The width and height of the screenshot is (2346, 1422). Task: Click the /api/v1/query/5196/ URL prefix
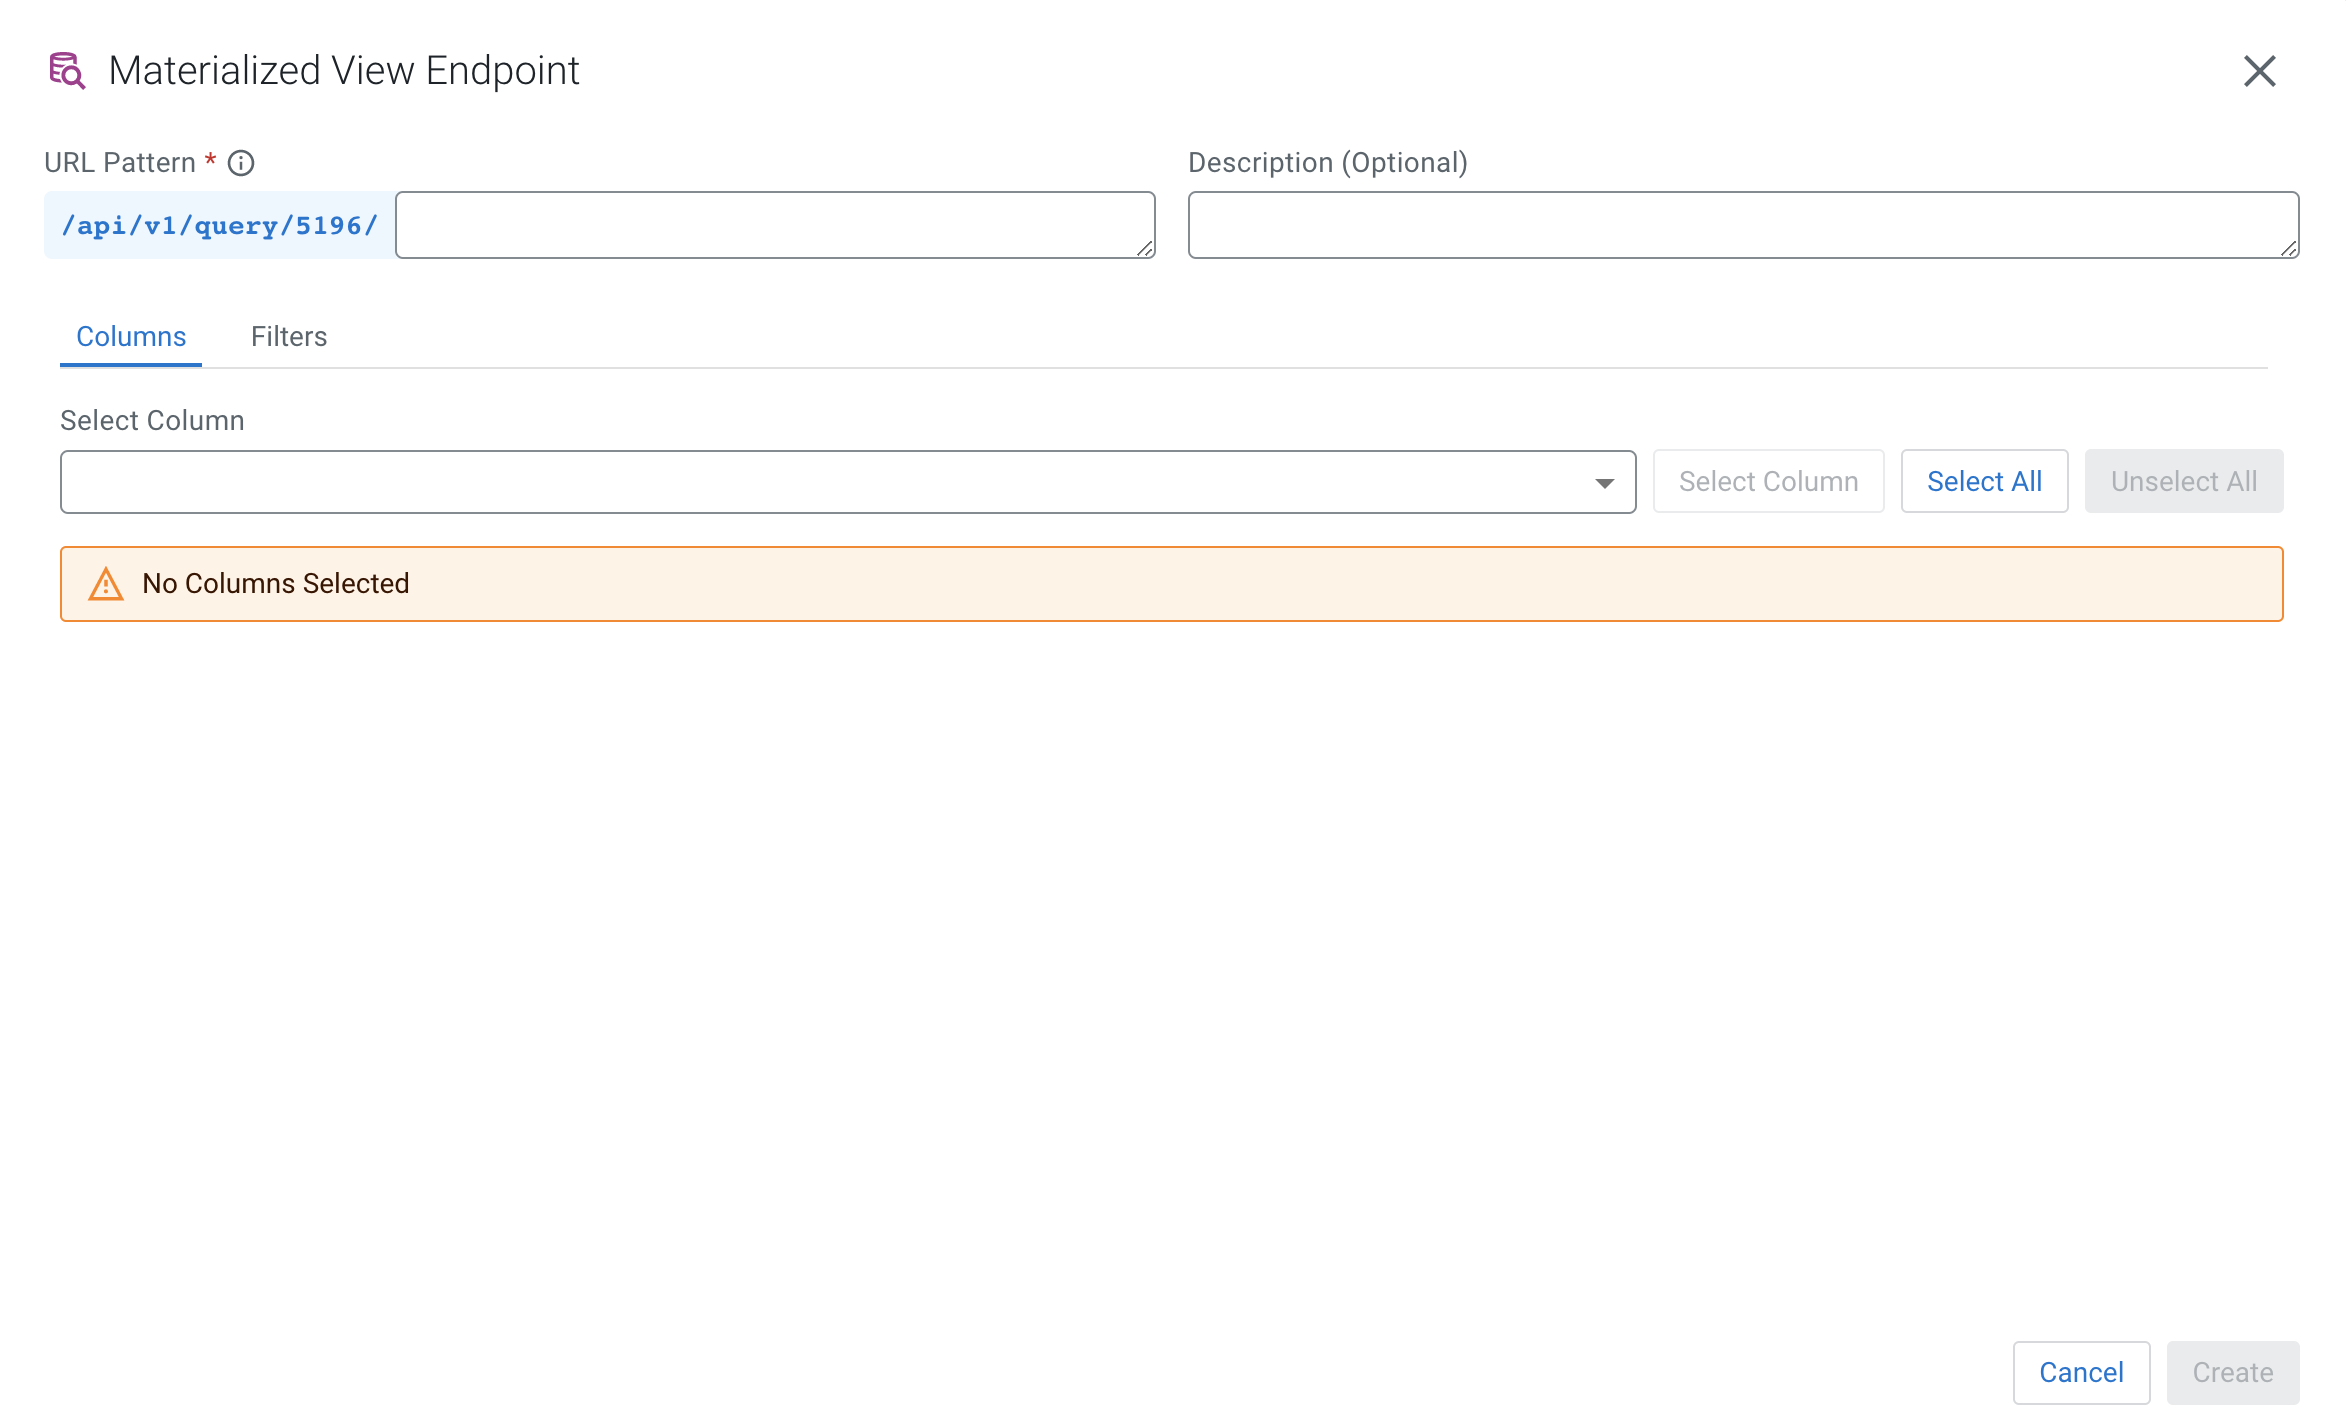pos(220,226)
